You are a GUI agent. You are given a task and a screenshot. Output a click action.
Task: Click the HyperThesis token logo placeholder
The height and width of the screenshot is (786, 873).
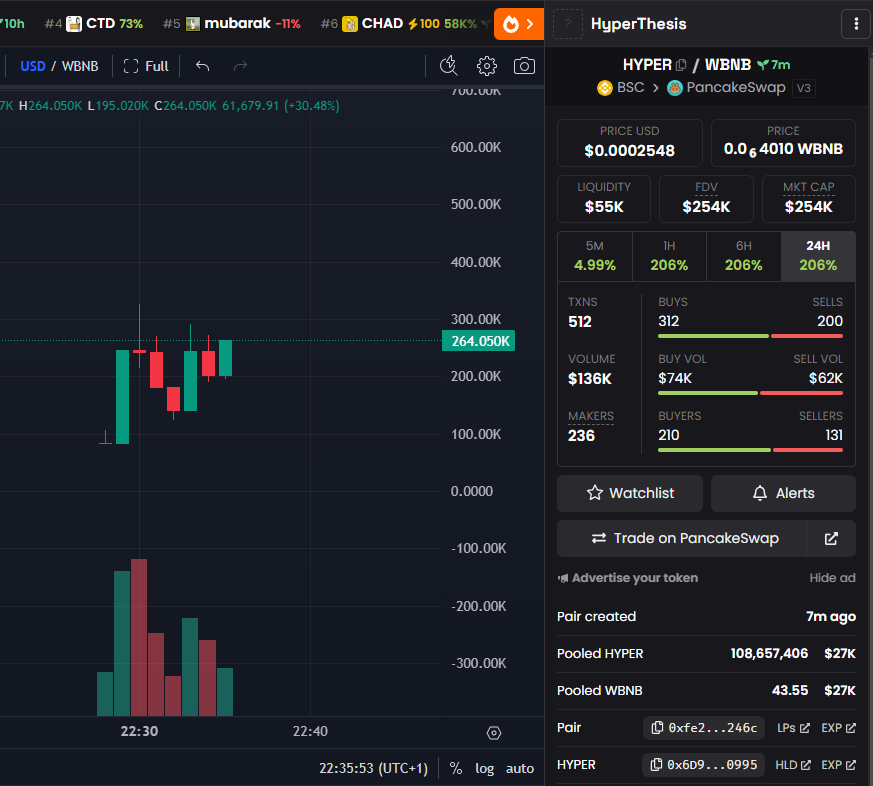(x=568, y=24)
